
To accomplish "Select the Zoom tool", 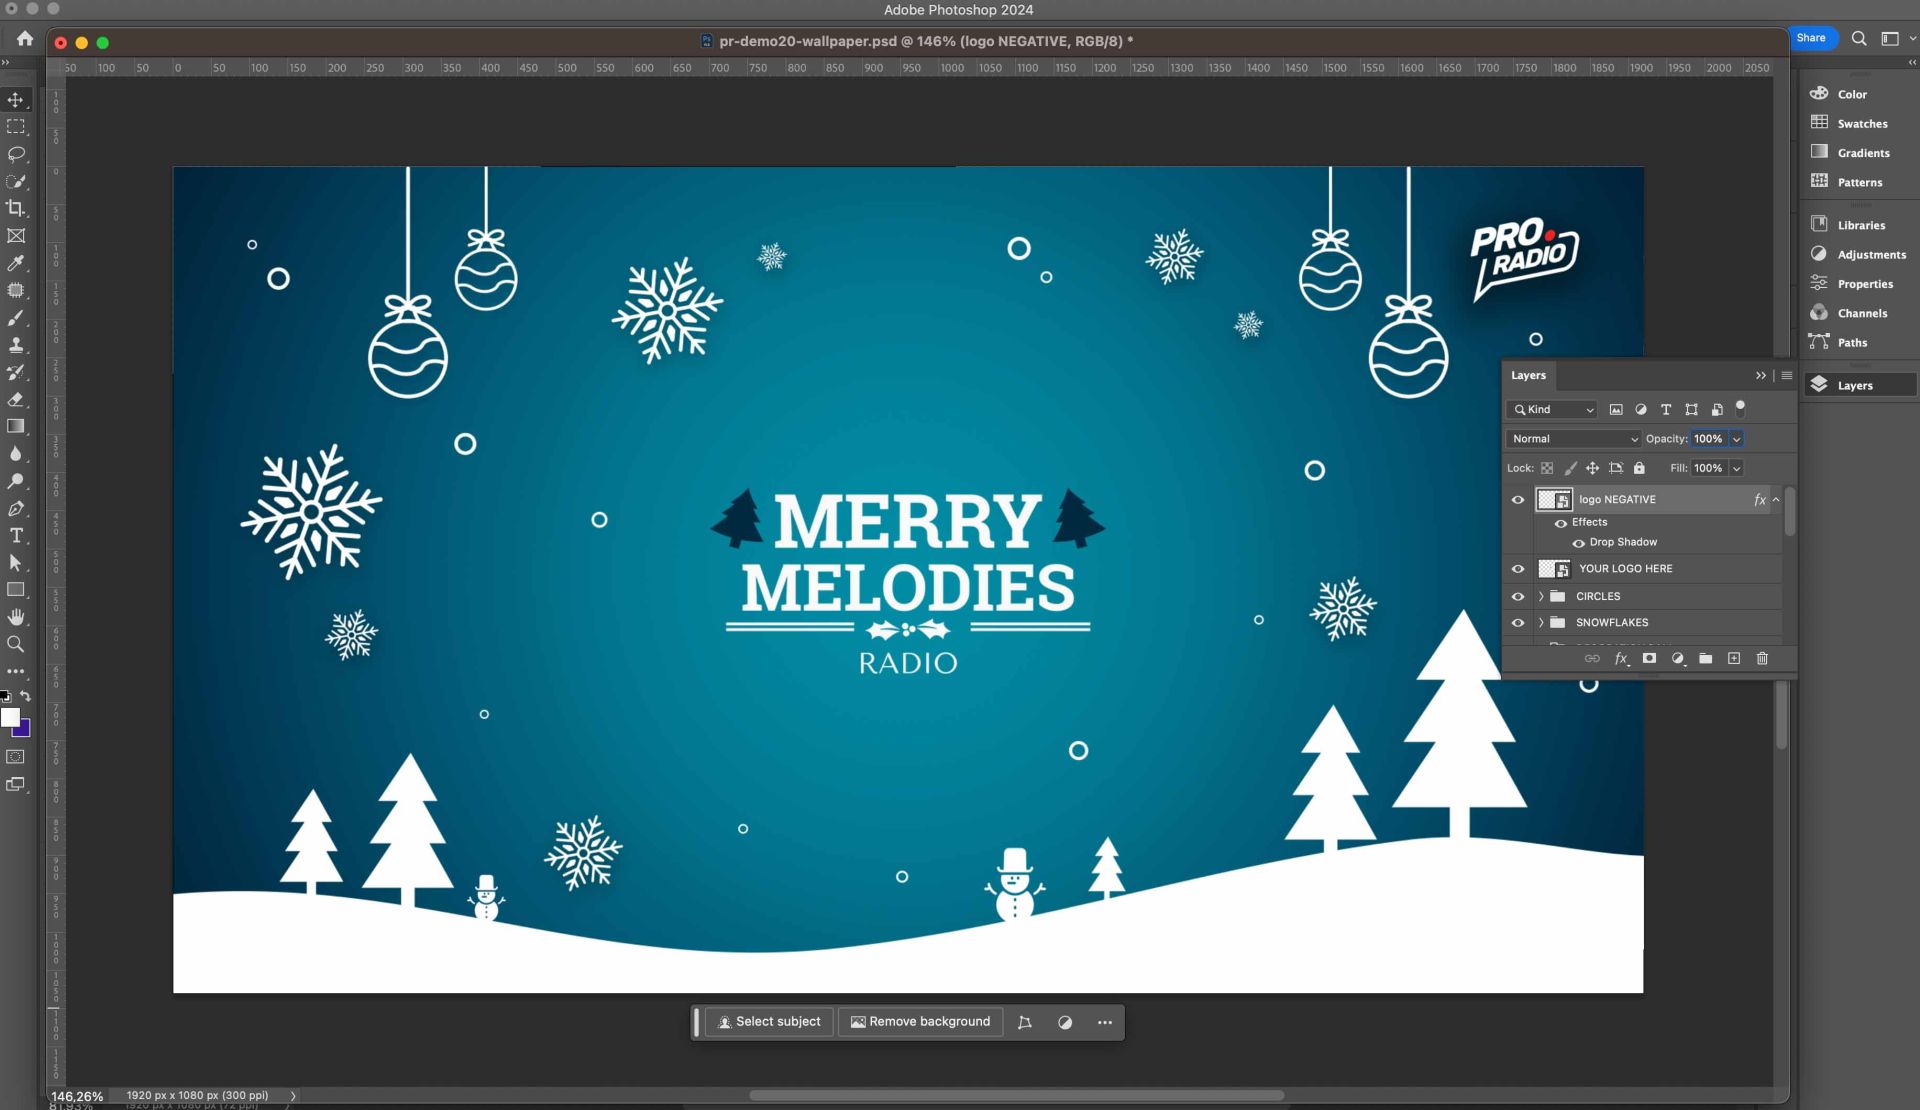I will (x=16, y=644).
